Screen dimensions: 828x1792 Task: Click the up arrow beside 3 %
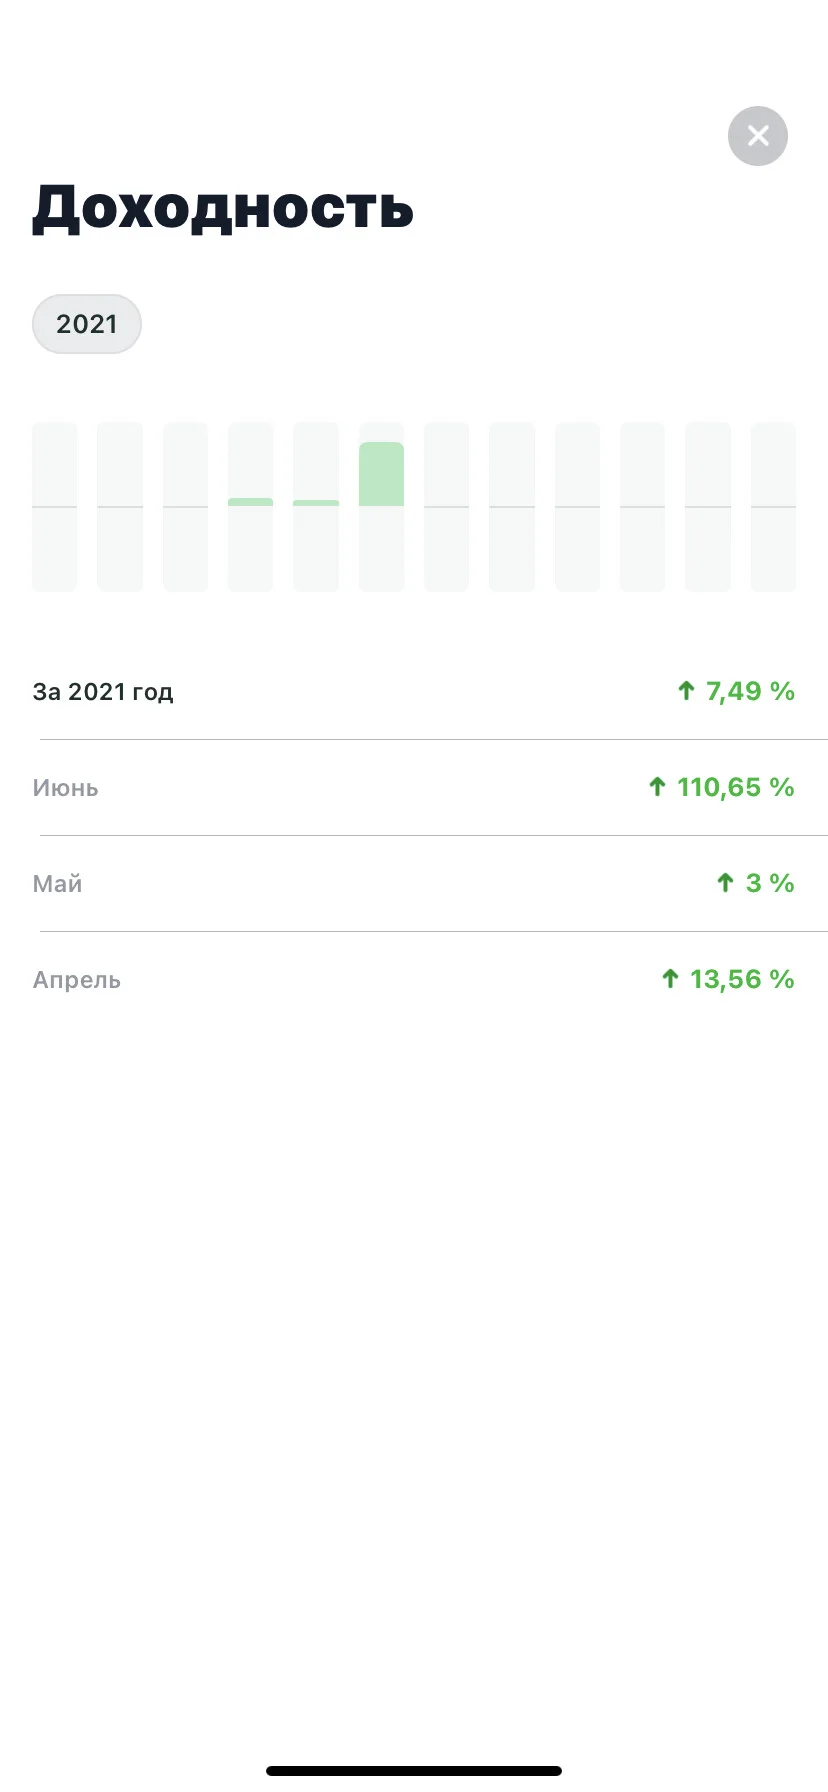tap(726, 882)
